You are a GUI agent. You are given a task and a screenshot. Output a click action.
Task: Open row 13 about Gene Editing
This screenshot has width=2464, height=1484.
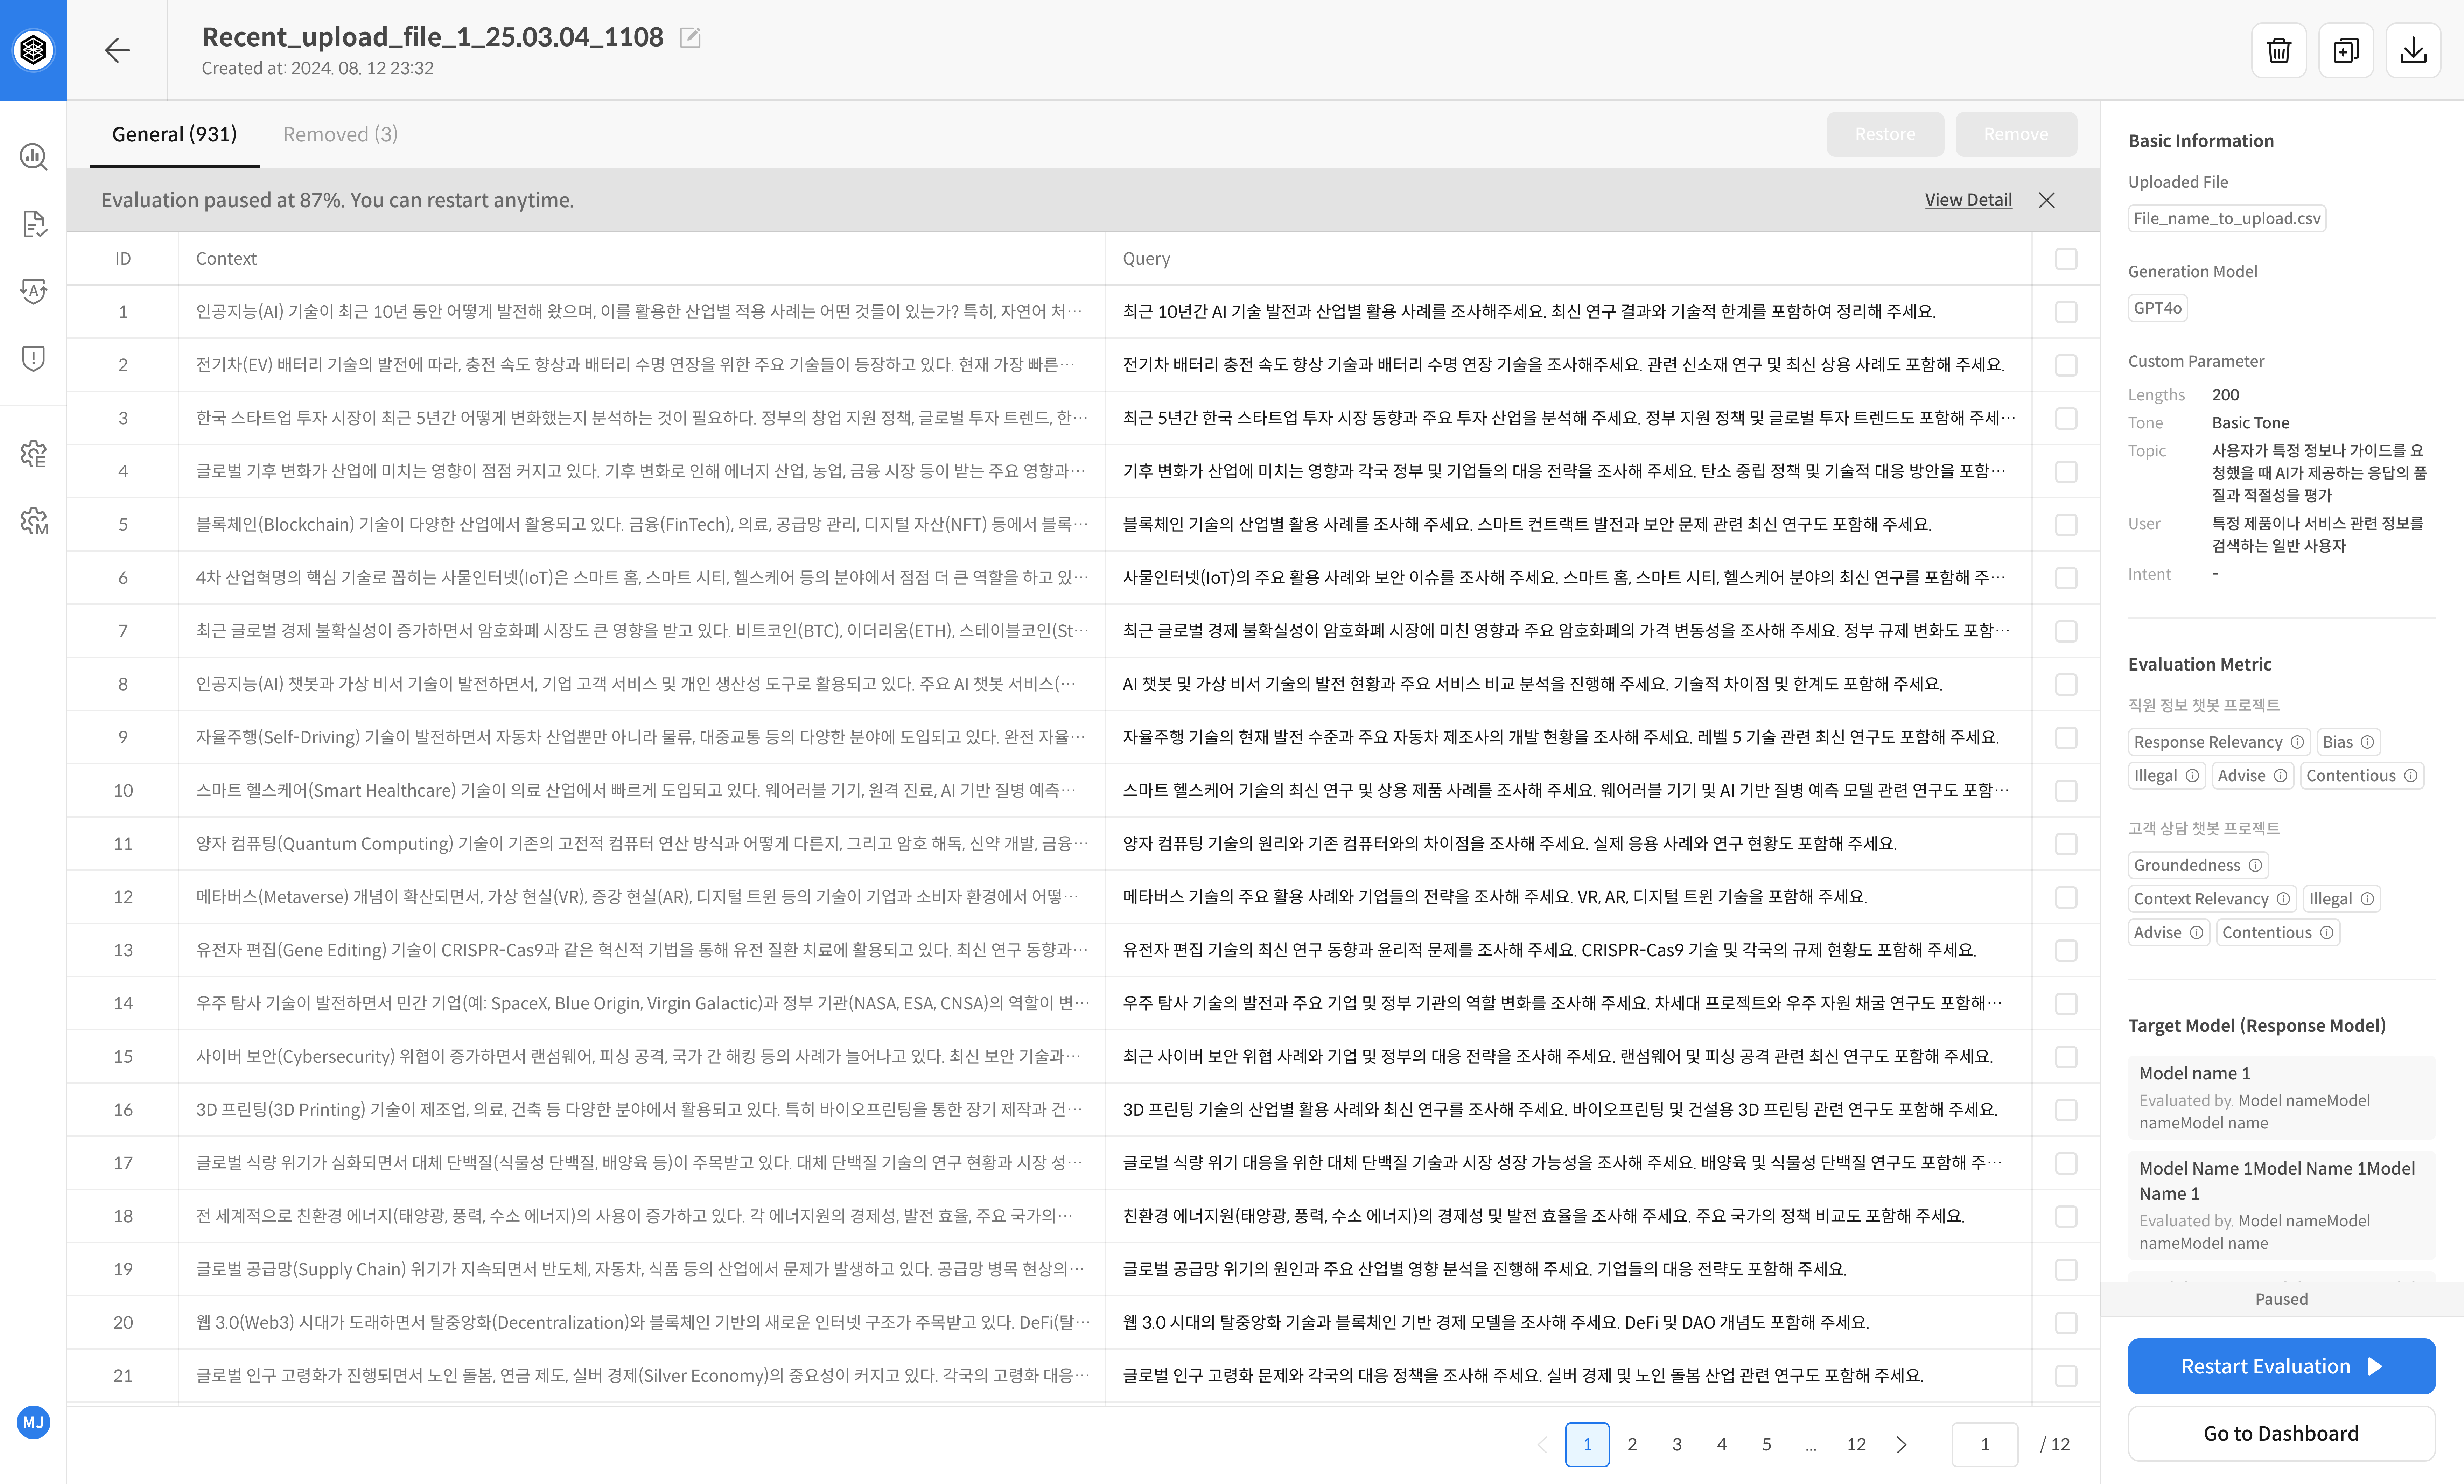pos(1083,950)
